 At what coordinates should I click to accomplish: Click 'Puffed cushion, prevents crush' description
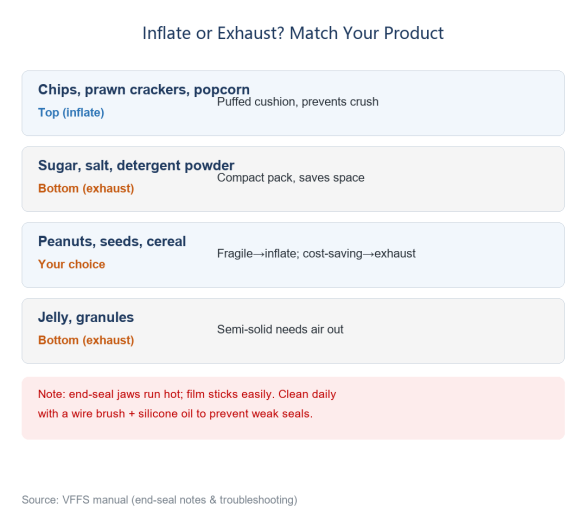(297, 102)
